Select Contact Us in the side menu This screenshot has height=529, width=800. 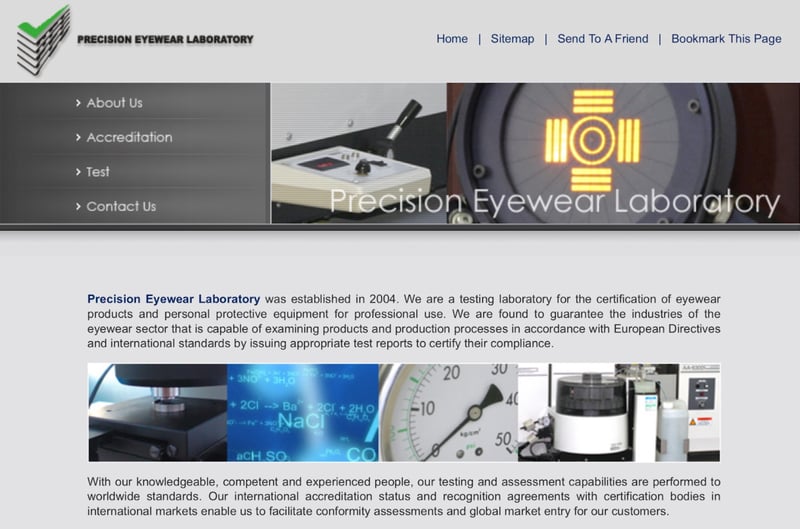click(121, 207)
